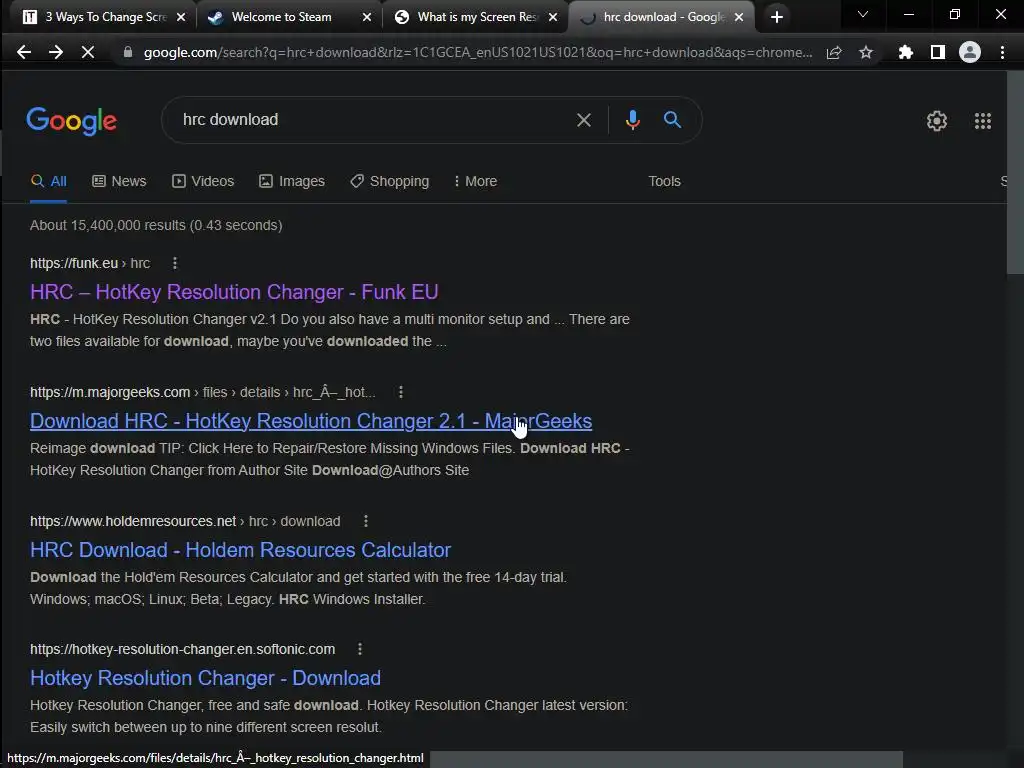This screenshot has height=768, width=1024.
Task: Open options for majorgeeks result
Action: [401, 392]
